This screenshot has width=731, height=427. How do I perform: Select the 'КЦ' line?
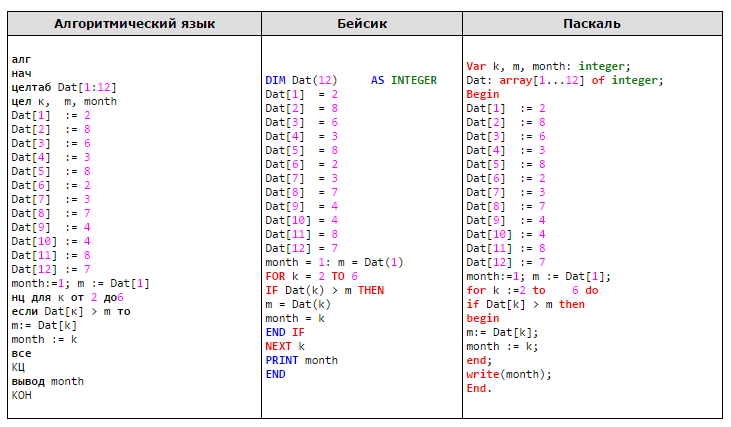18,367
